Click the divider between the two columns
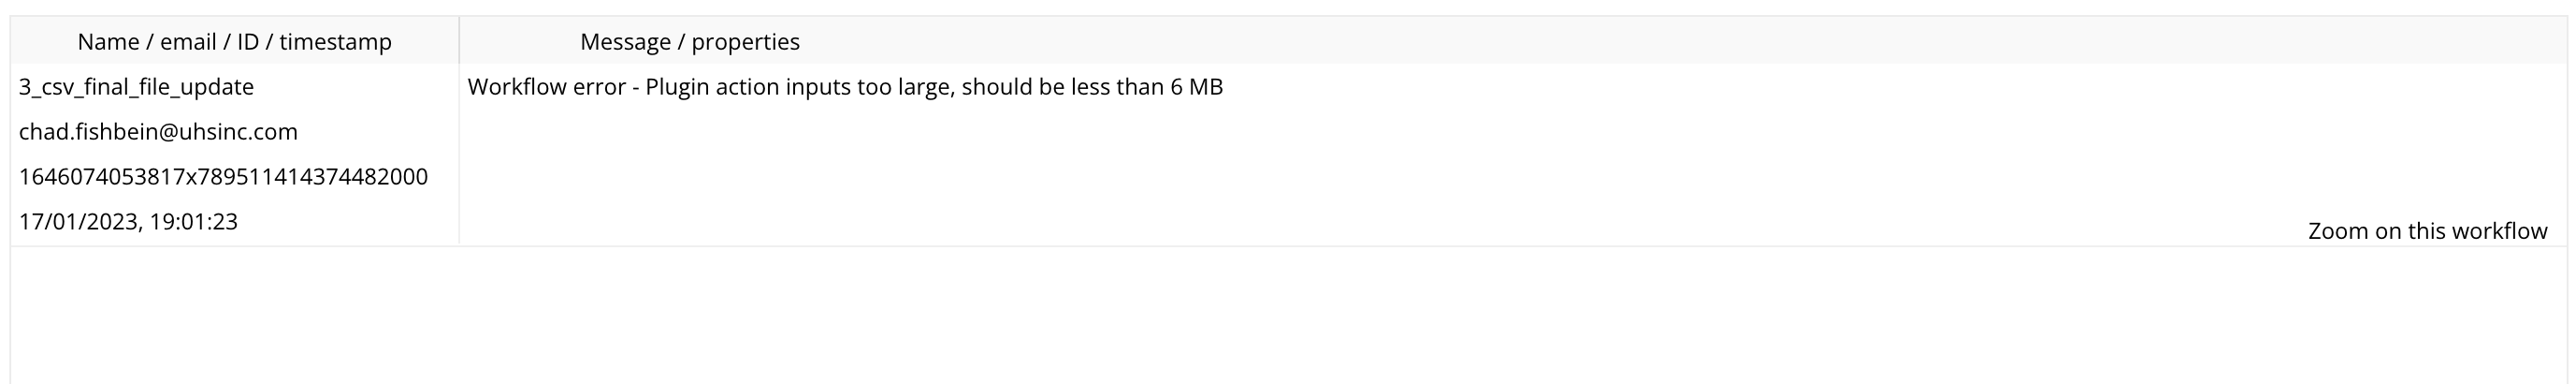The width and height of the screenshot is (2576, 384). 459,130
